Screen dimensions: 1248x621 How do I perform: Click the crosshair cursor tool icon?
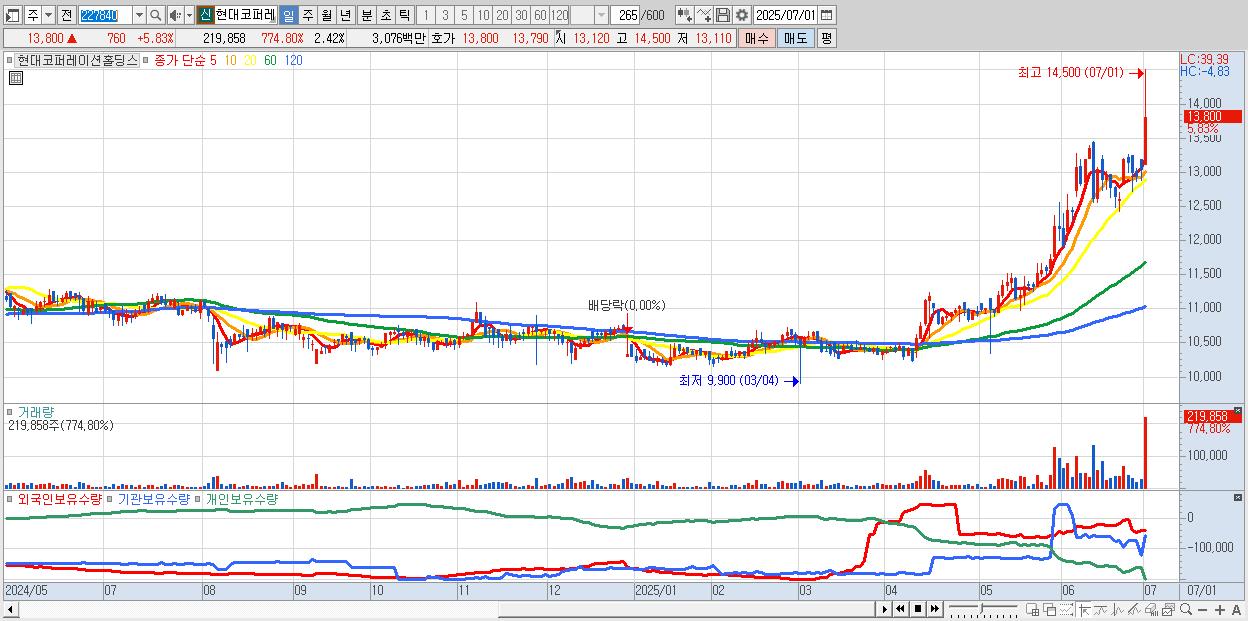[x=1084, y=610]
